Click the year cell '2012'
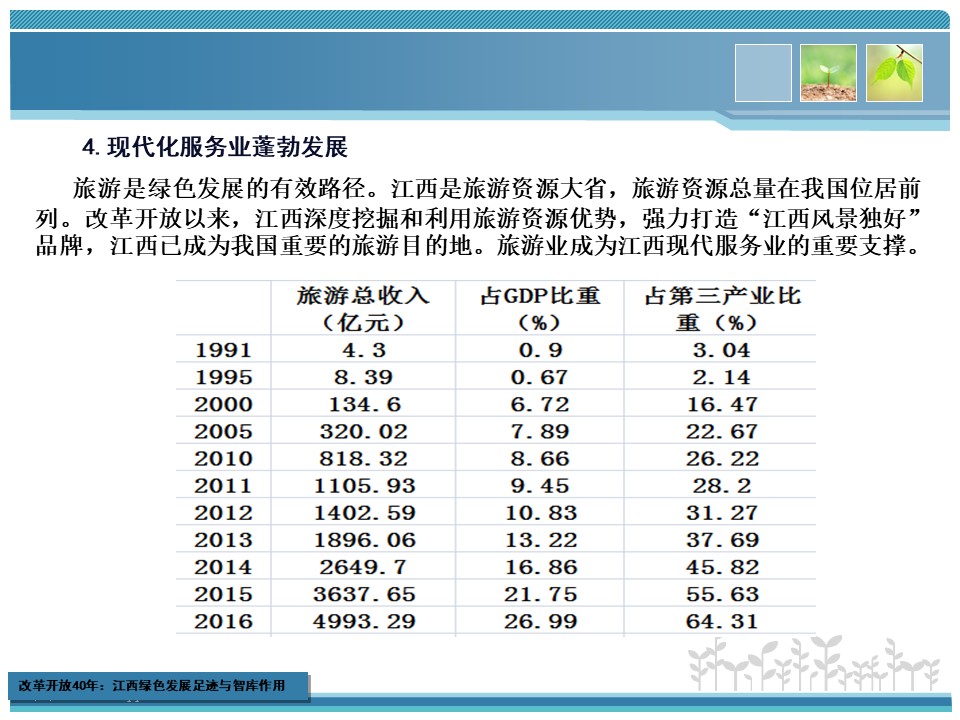This screenshot has width=960, height=720. [223, 512]
